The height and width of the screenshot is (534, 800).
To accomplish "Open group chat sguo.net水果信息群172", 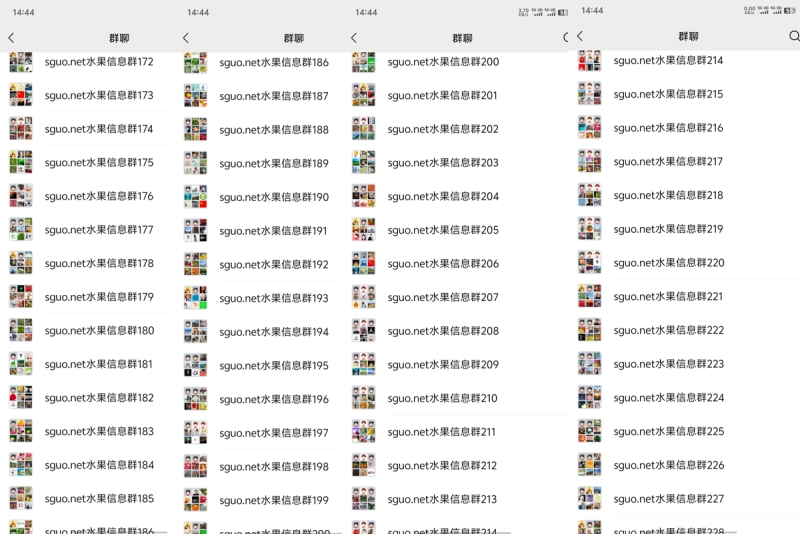I will [x=87, y=62].
